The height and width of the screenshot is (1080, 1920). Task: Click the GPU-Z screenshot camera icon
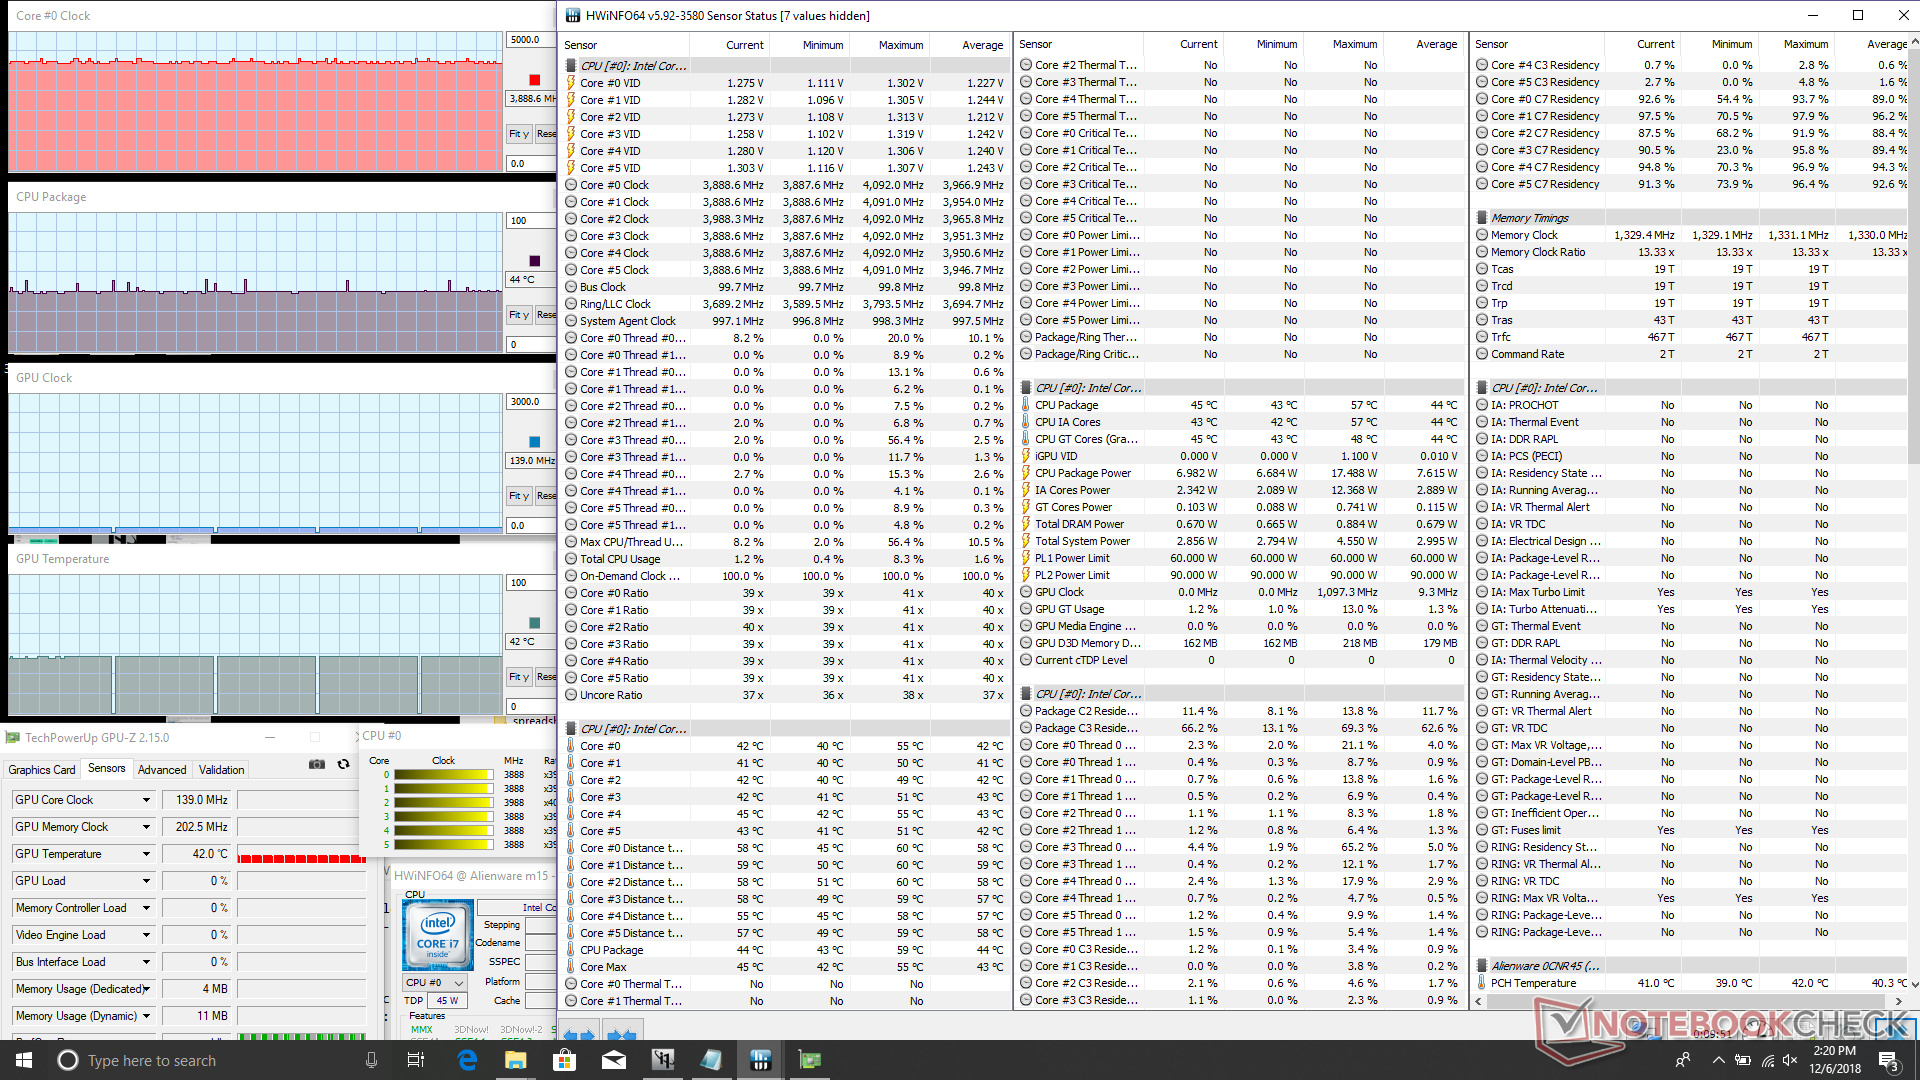[x=317, y=764]
